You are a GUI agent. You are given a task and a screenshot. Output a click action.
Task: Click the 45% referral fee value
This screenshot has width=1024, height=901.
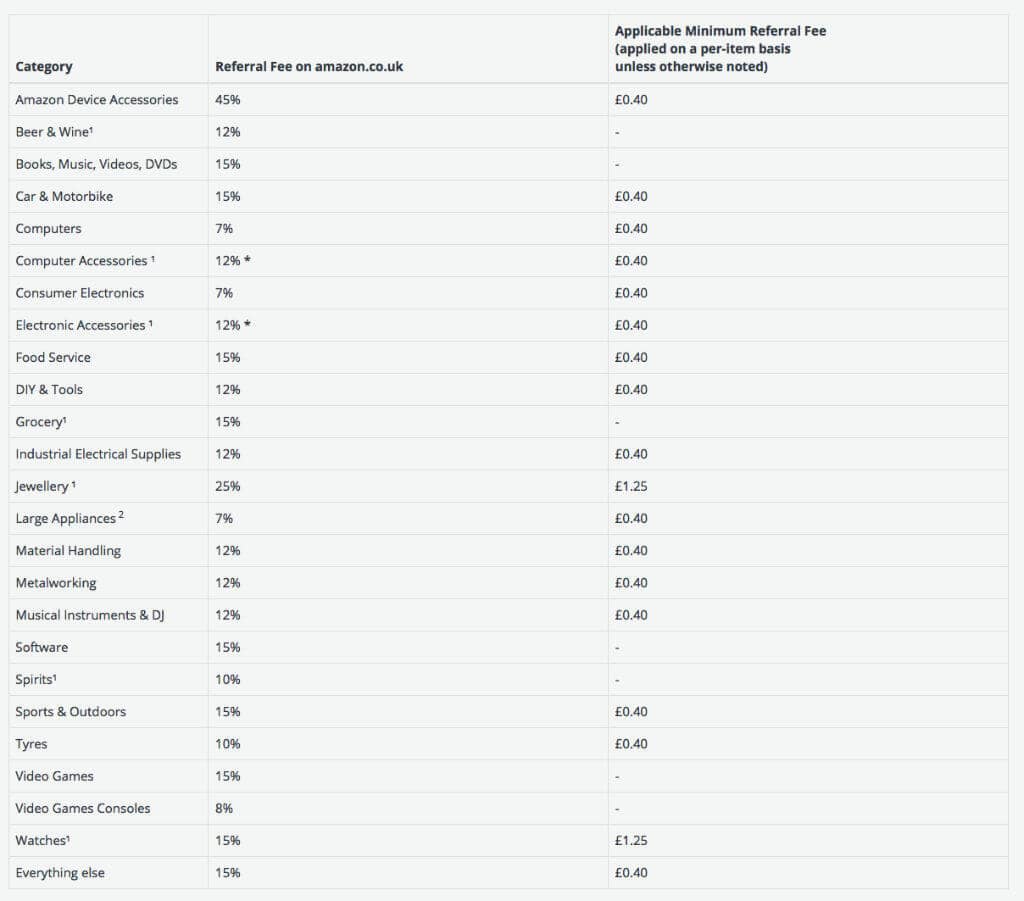pos(227,100)
